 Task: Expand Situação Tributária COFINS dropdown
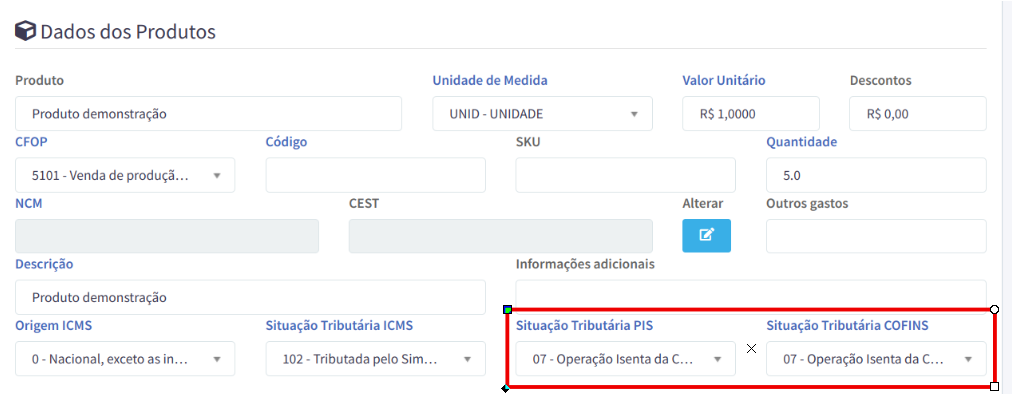[x=876, y=358]
